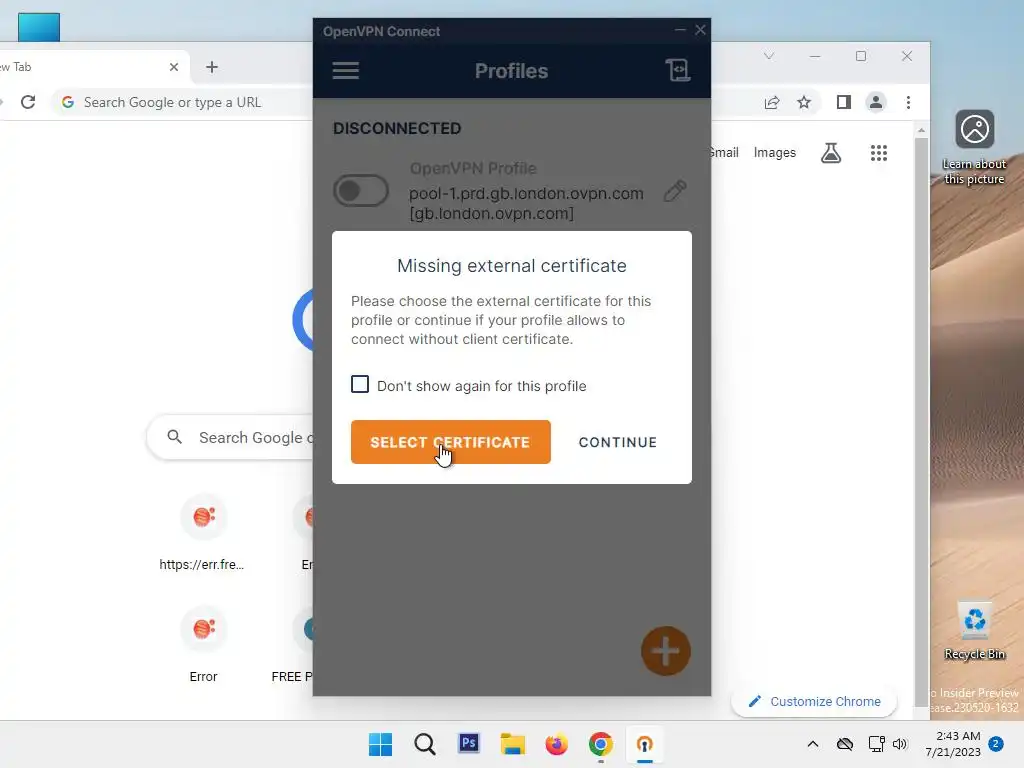Open Photoshop from the taskbar
Image resolution: width=1024 pixels, height=768 pixels.
[469, 744]
